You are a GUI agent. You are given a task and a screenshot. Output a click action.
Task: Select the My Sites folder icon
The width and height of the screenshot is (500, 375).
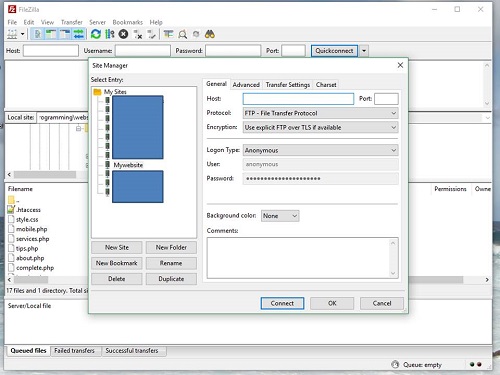pos(97,92)
